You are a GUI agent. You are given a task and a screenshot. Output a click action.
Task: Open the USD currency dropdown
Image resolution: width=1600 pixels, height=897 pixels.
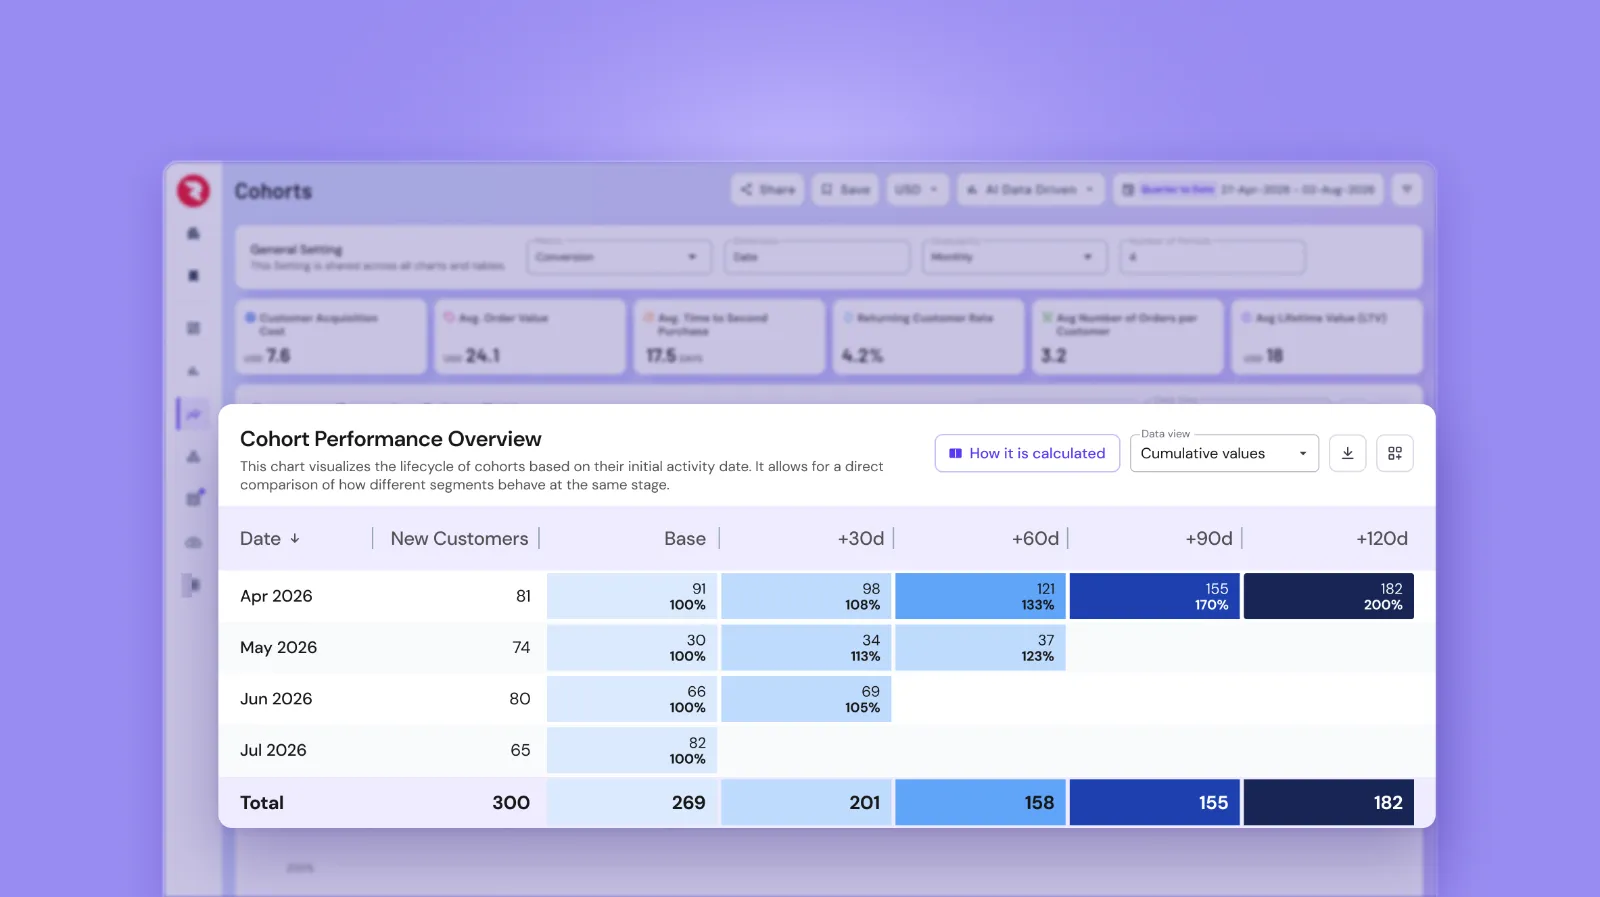[x=917, y=189]
